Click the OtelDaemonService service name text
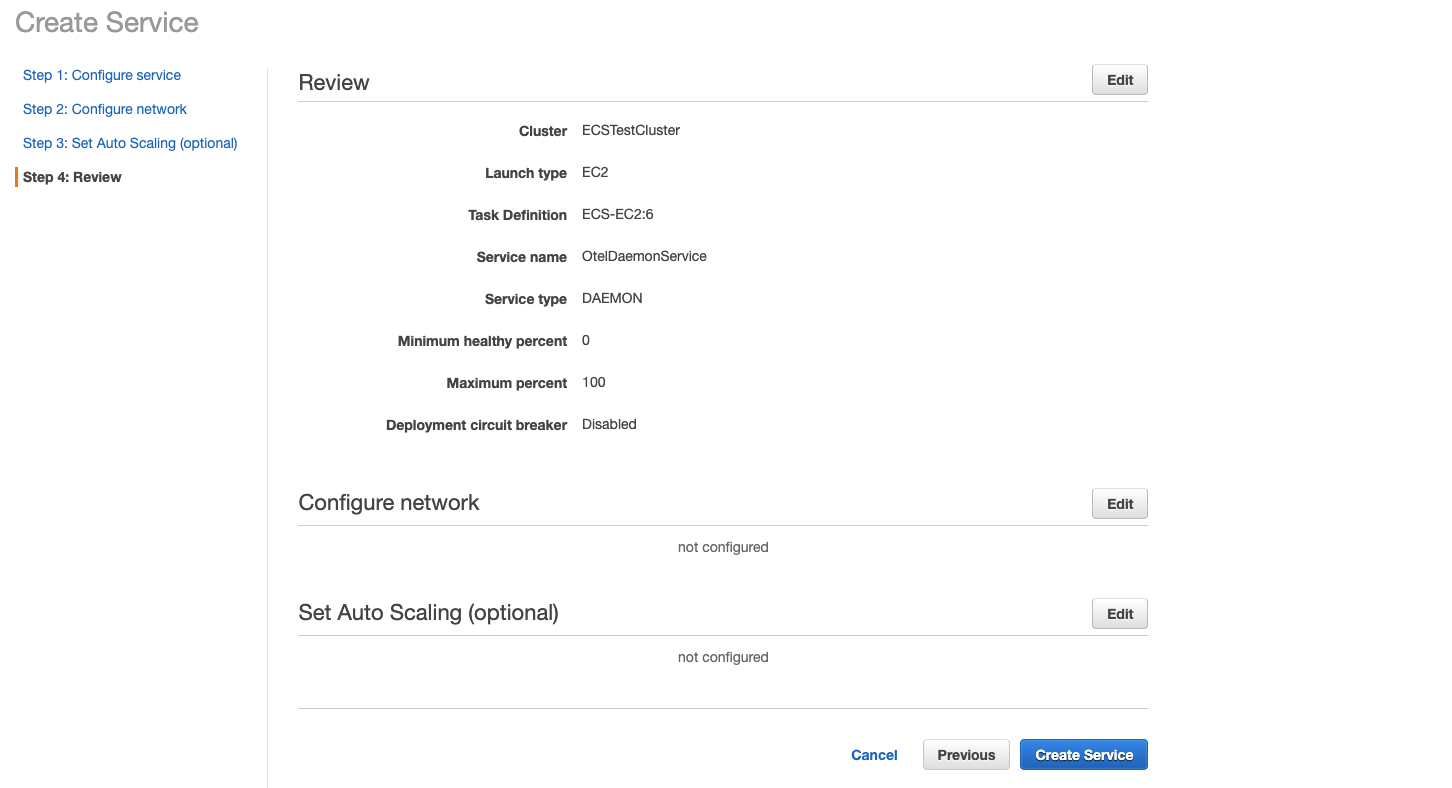Screen dimensions: 1452x788 (x=644, y=256)
